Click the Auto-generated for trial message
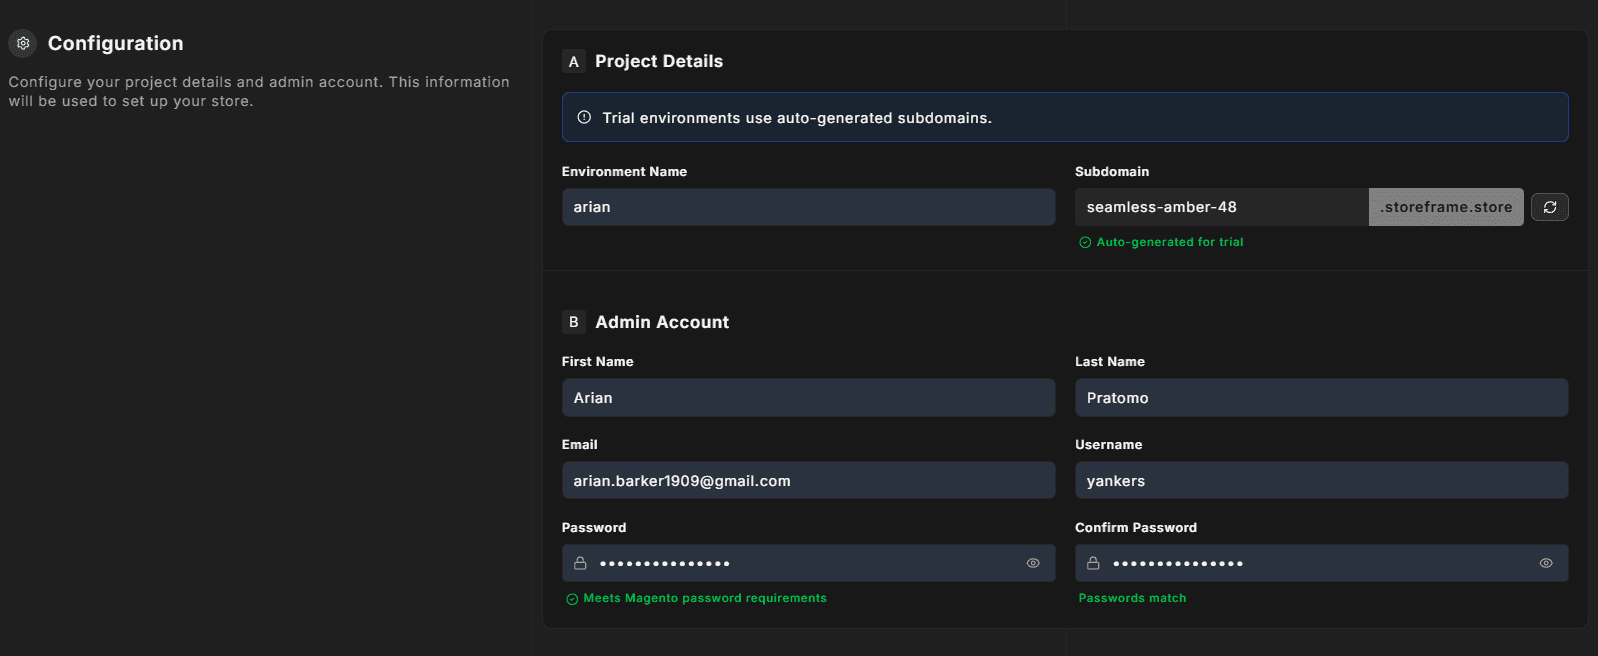The image size is (1598, 656). coord(1170,242)
